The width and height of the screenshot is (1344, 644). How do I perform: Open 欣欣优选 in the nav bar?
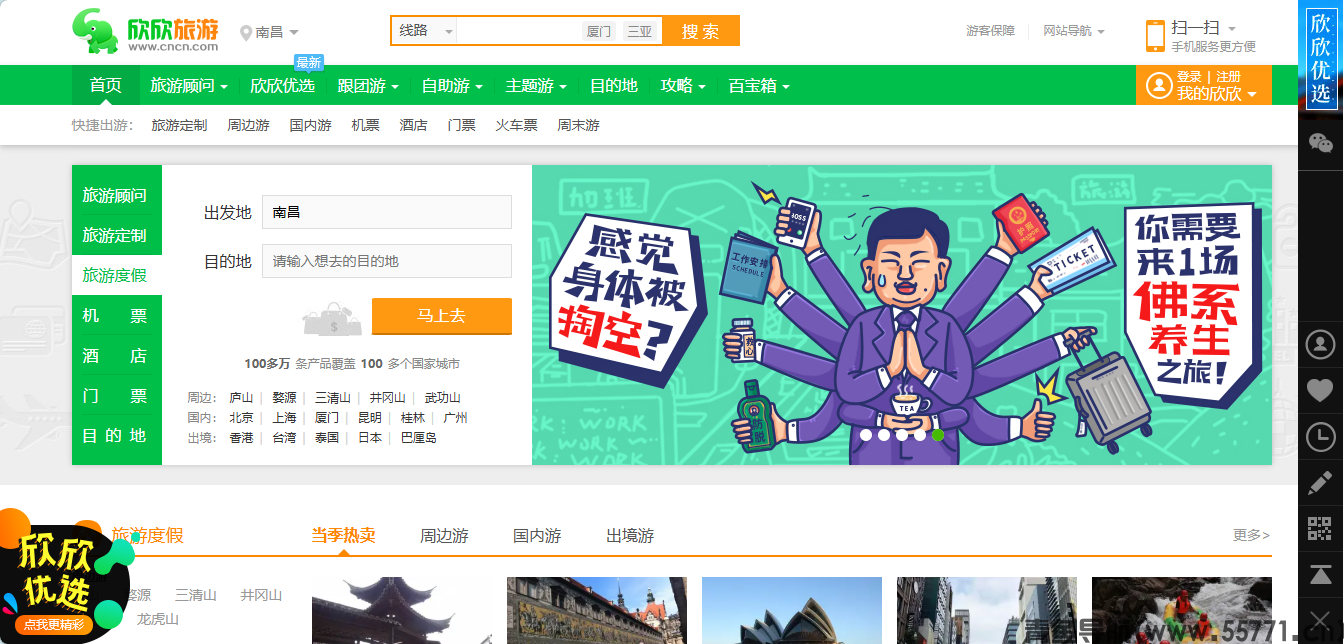tap(282, 86)
